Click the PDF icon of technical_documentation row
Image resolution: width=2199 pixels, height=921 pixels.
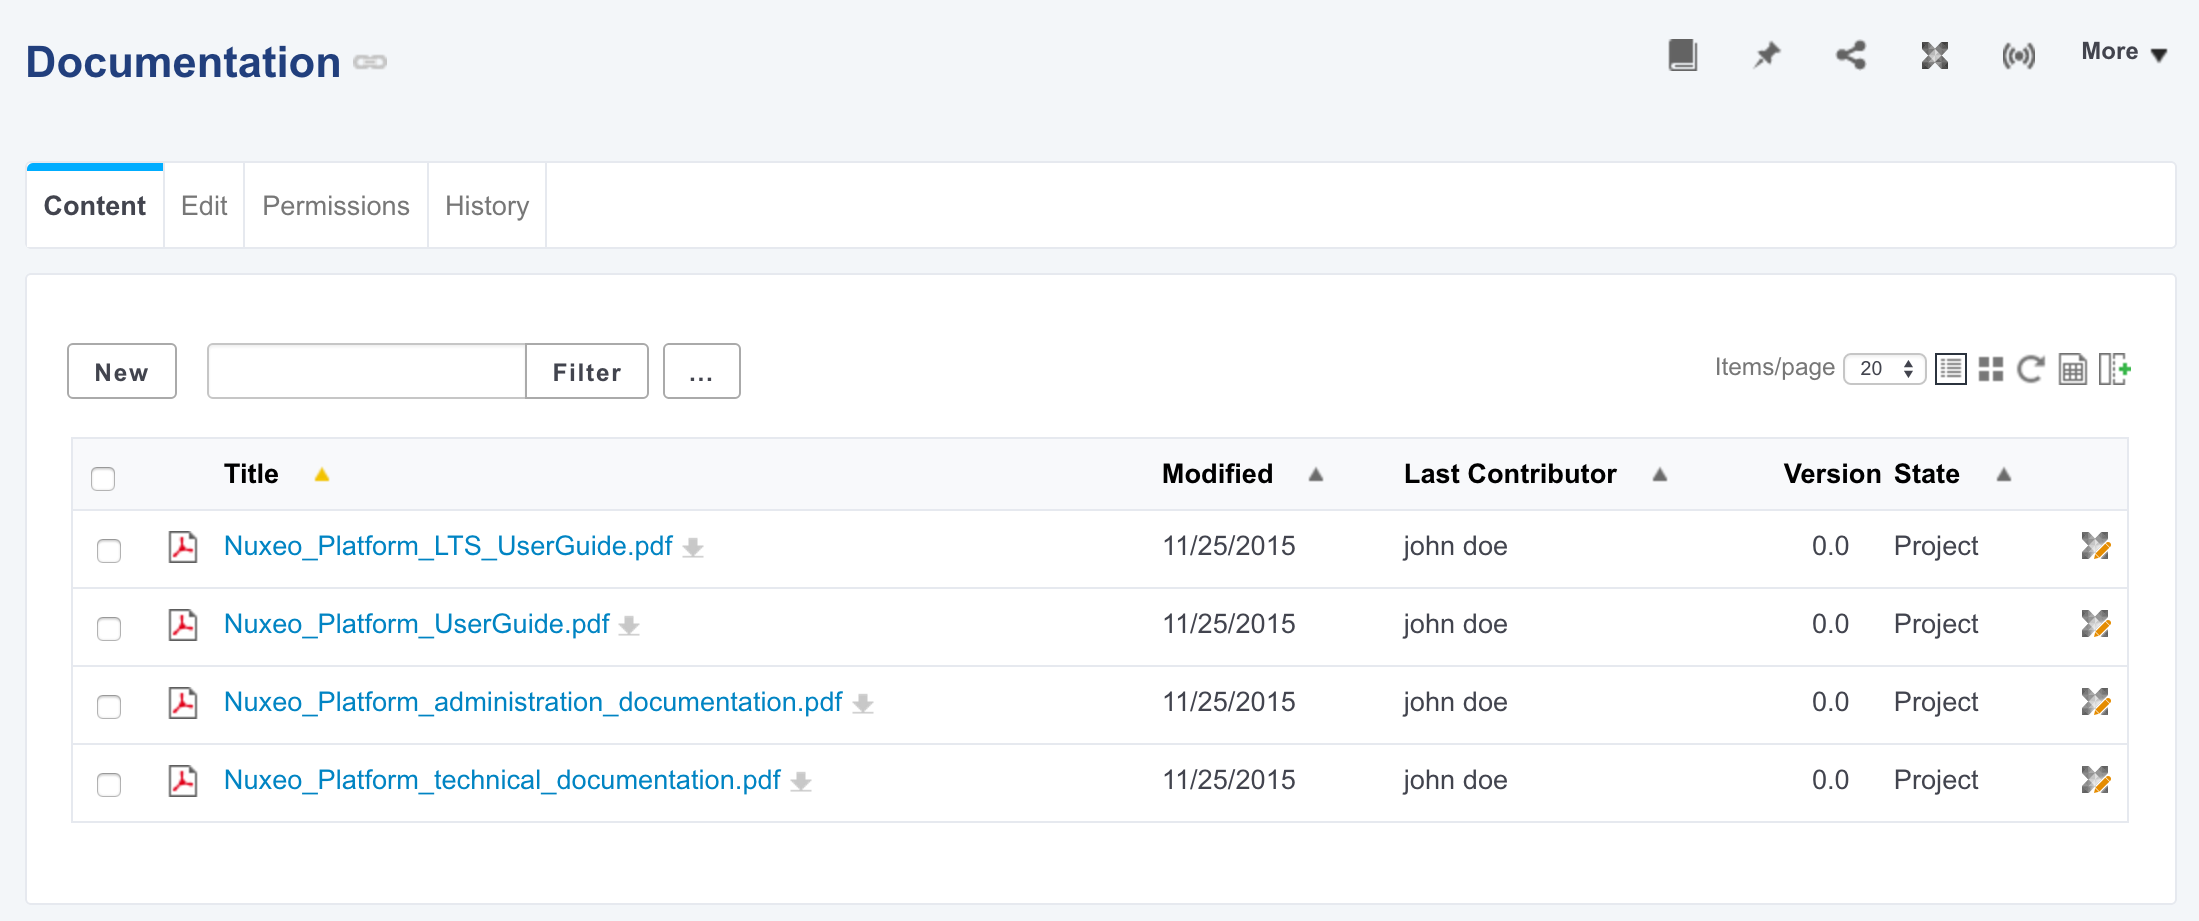[x=183, y=781]
